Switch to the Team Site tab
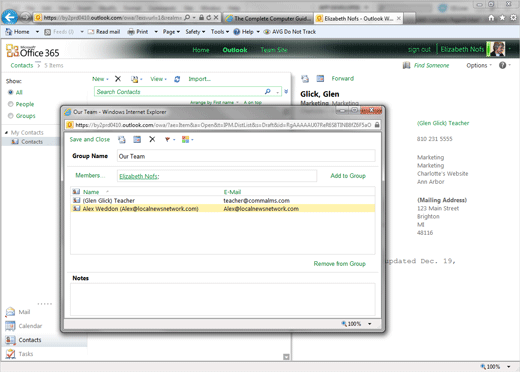Image resolution: width=520 pixels, height=372 pixels. pos(274,50)
